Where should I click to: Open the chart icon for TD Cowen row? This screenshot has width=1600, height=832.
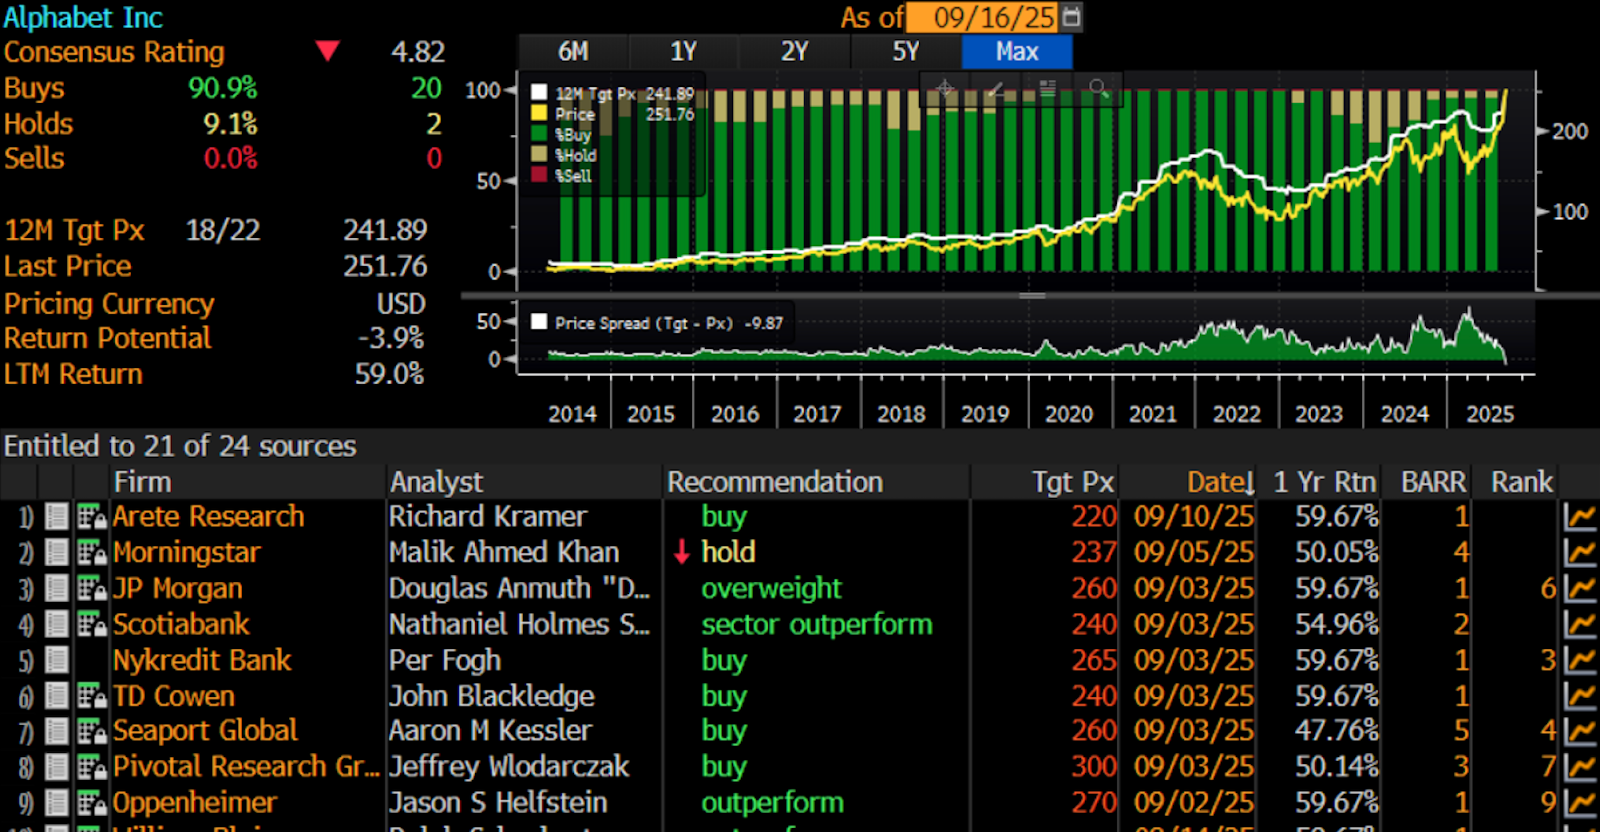click(x=1580, y=696)
